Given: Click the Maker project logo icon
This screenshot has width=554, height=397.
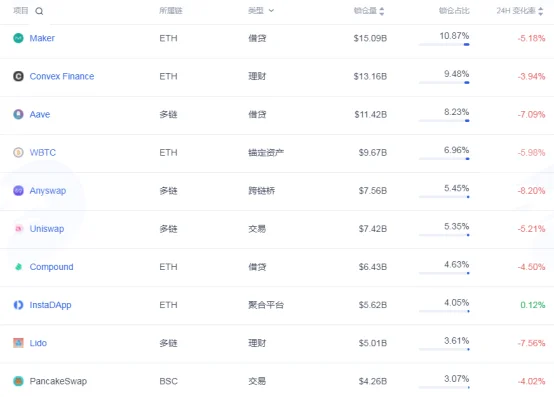Looking at the screenshot, I should [18, 38].
